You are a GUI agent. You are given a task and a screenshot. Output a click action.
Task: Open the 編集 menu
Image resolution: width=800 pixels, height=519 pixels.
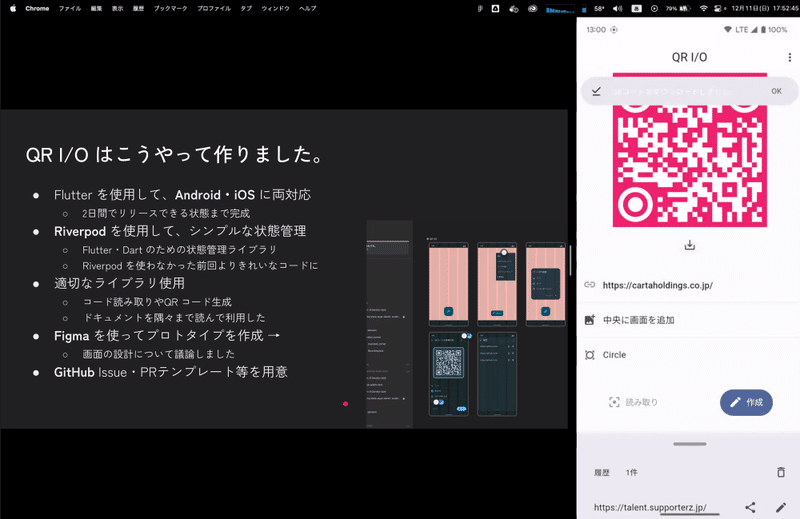pos(96,8)
